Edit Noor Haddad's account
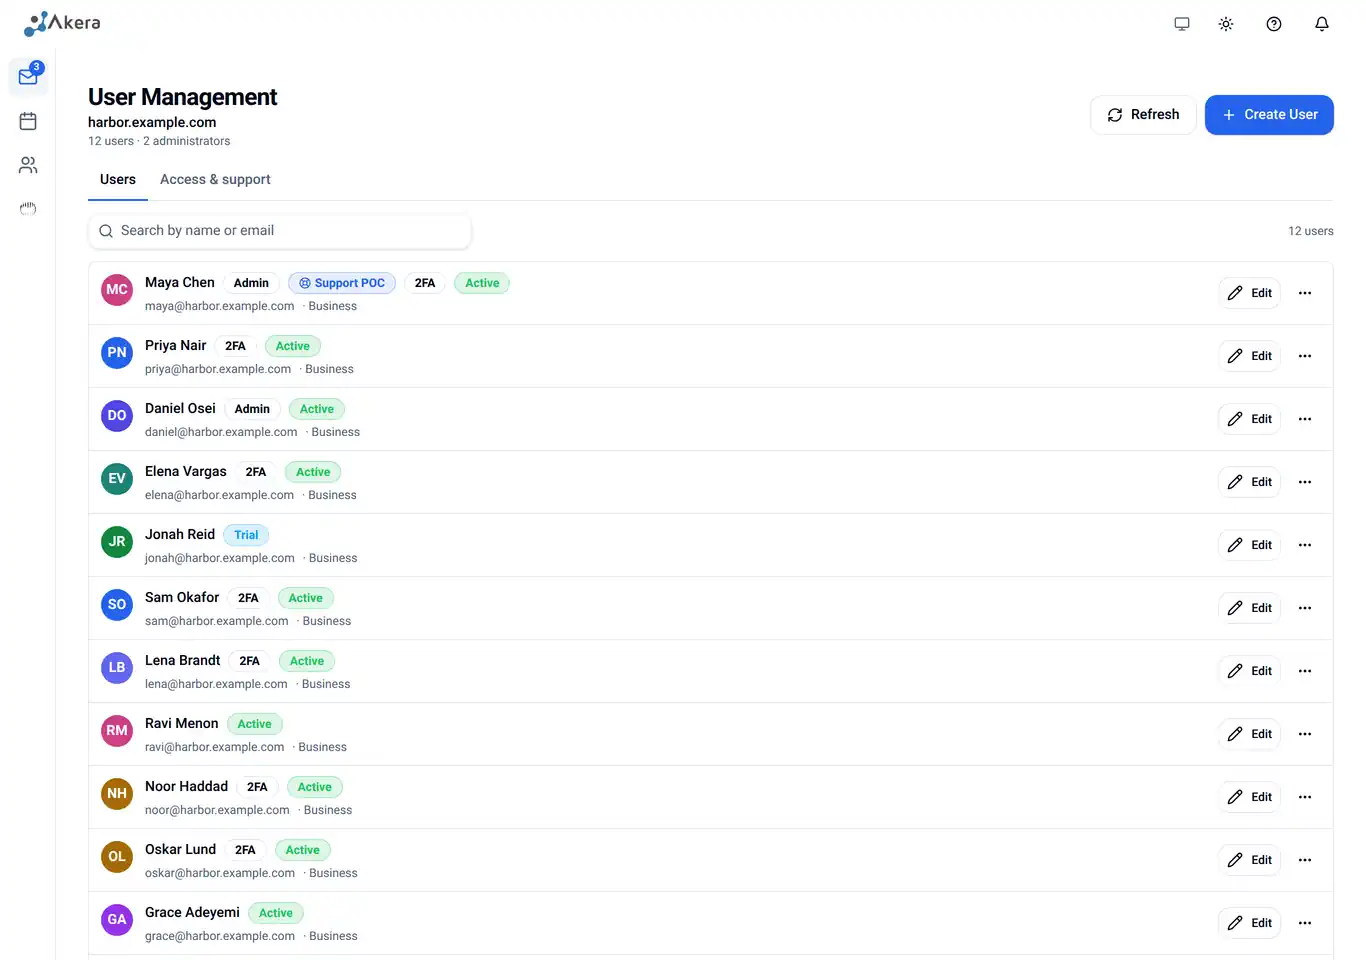The image size is (1366, 960). click(1249, 797)
